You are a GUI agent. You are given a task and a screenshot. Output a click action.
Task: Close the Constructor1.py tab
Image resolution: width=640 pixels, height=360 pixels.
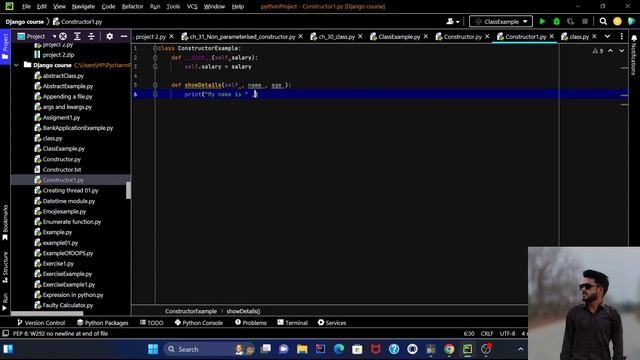coord(551,36)
